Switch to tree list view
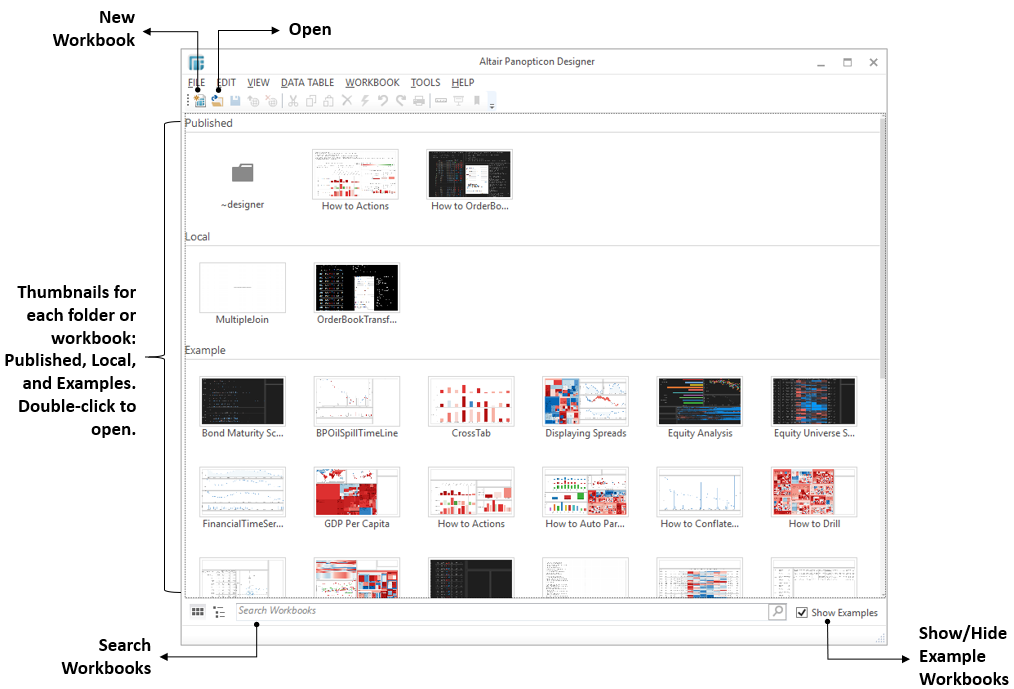This screenshot has height=689, width=1014. (x=219, y=612)
